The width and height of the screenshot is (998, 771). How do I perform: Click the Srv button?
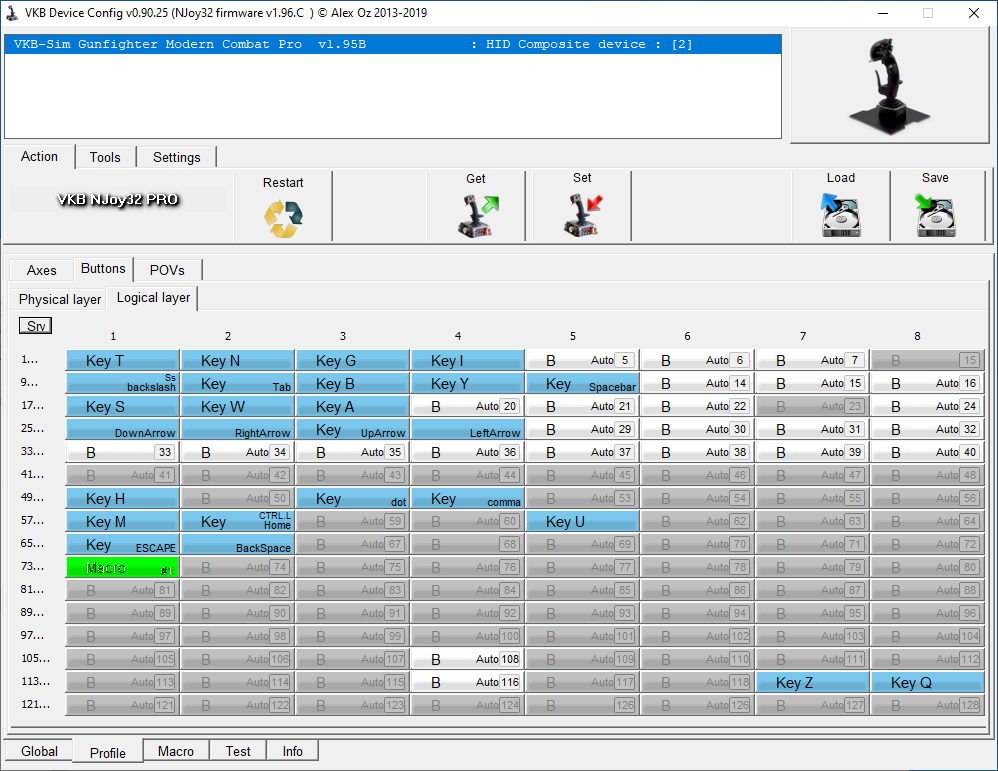(36, 326)
